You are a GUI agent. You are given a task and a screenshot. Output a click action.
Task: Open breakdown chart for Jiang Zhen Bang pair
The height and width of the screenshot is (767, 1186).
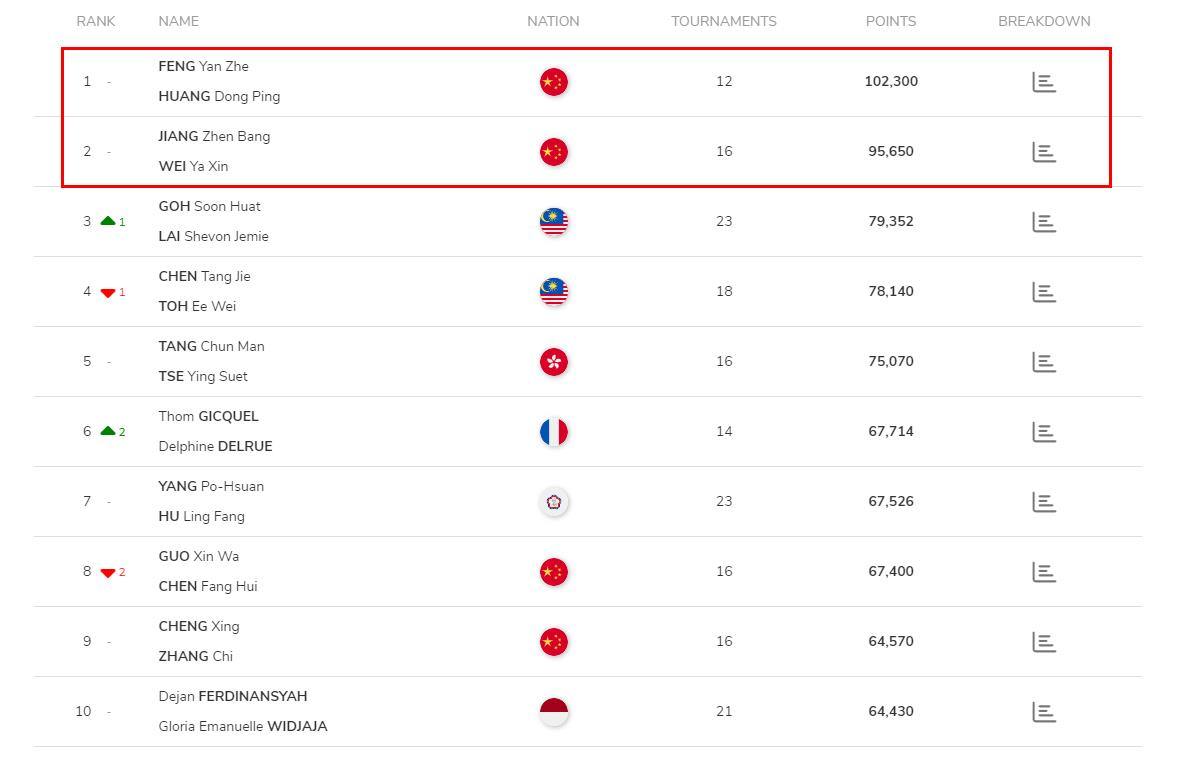[1044, 152]
